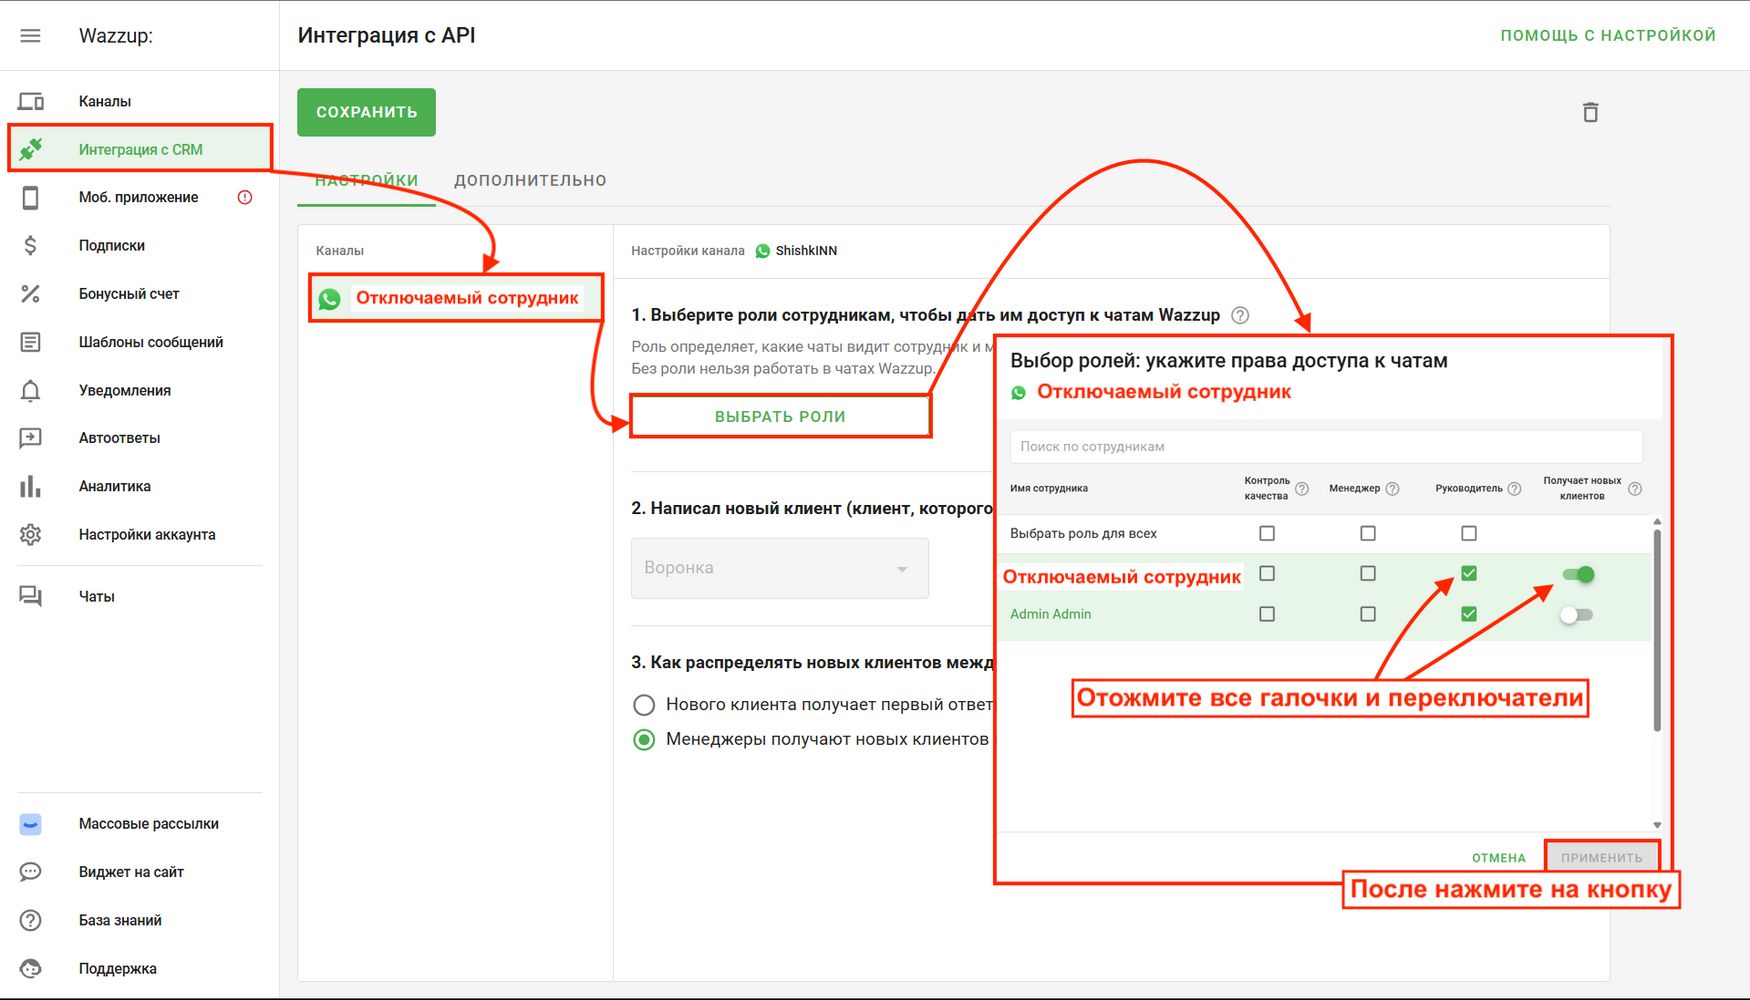Open Notifications bell icon in sidebar
The image size is (1750, 1000).
tap(31, 391)
